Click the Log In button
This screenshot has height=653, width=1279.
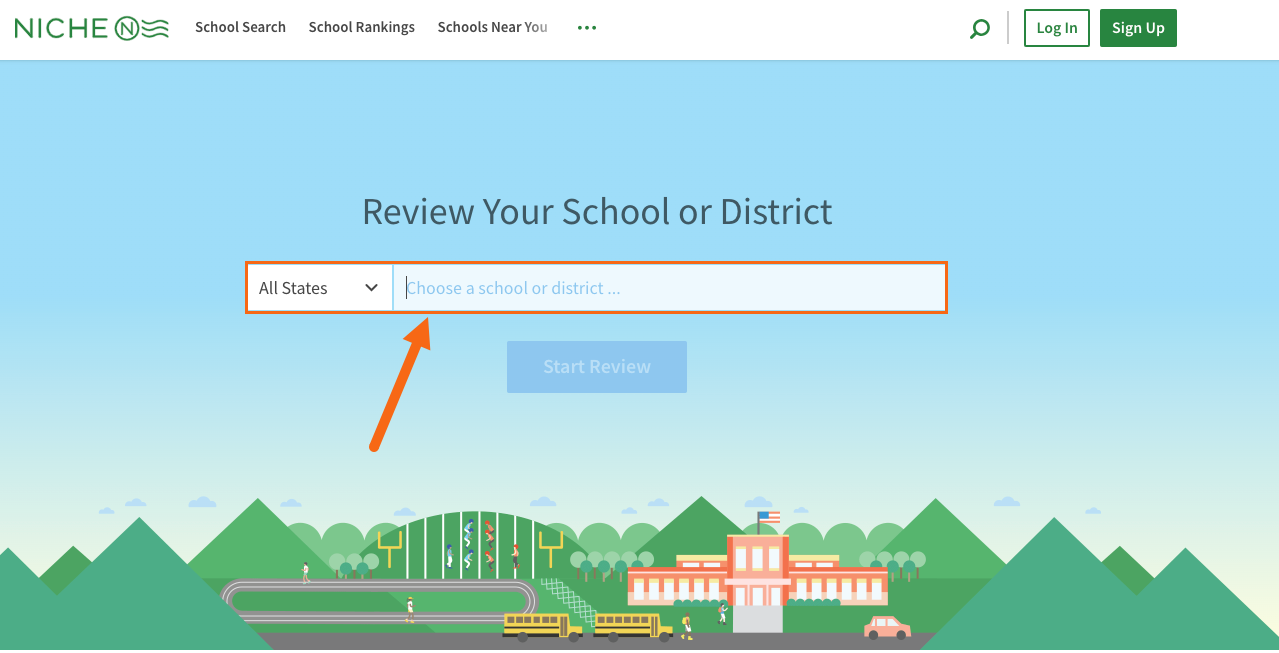pos(1057,28)
